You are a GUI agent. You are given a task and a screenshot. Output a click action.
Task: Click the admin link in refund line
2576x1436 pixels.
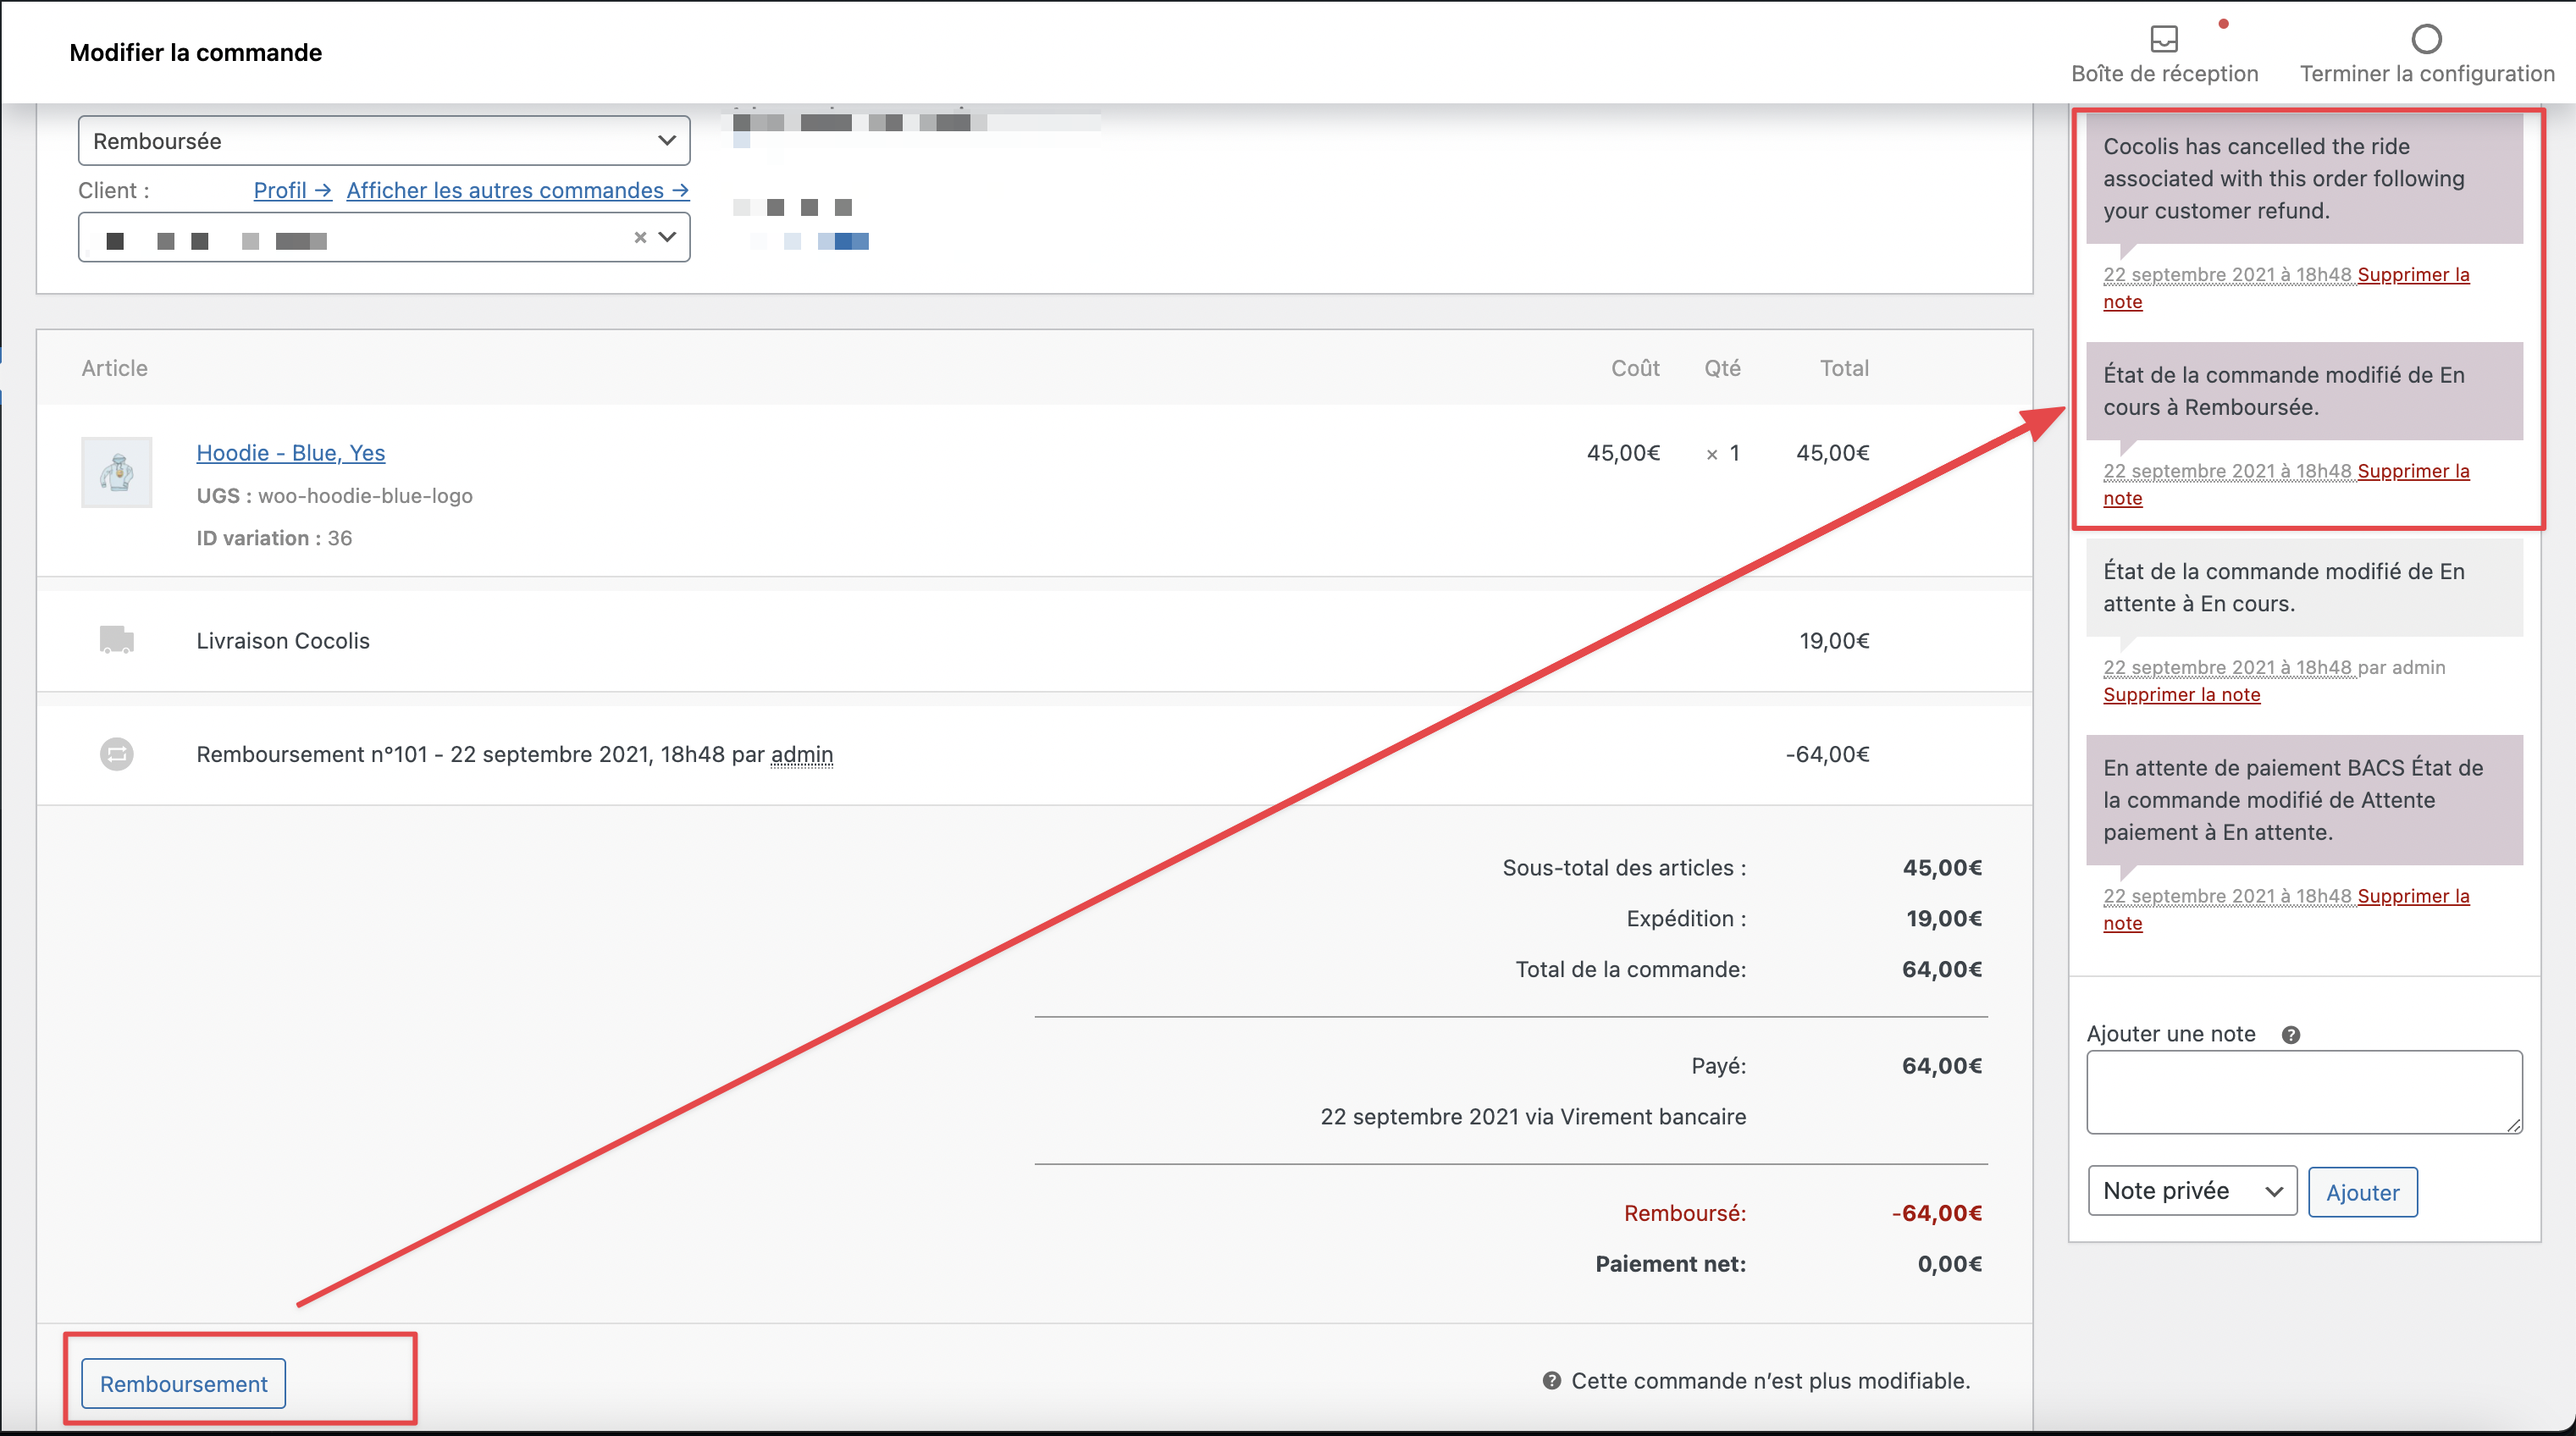tap(801, 755)
